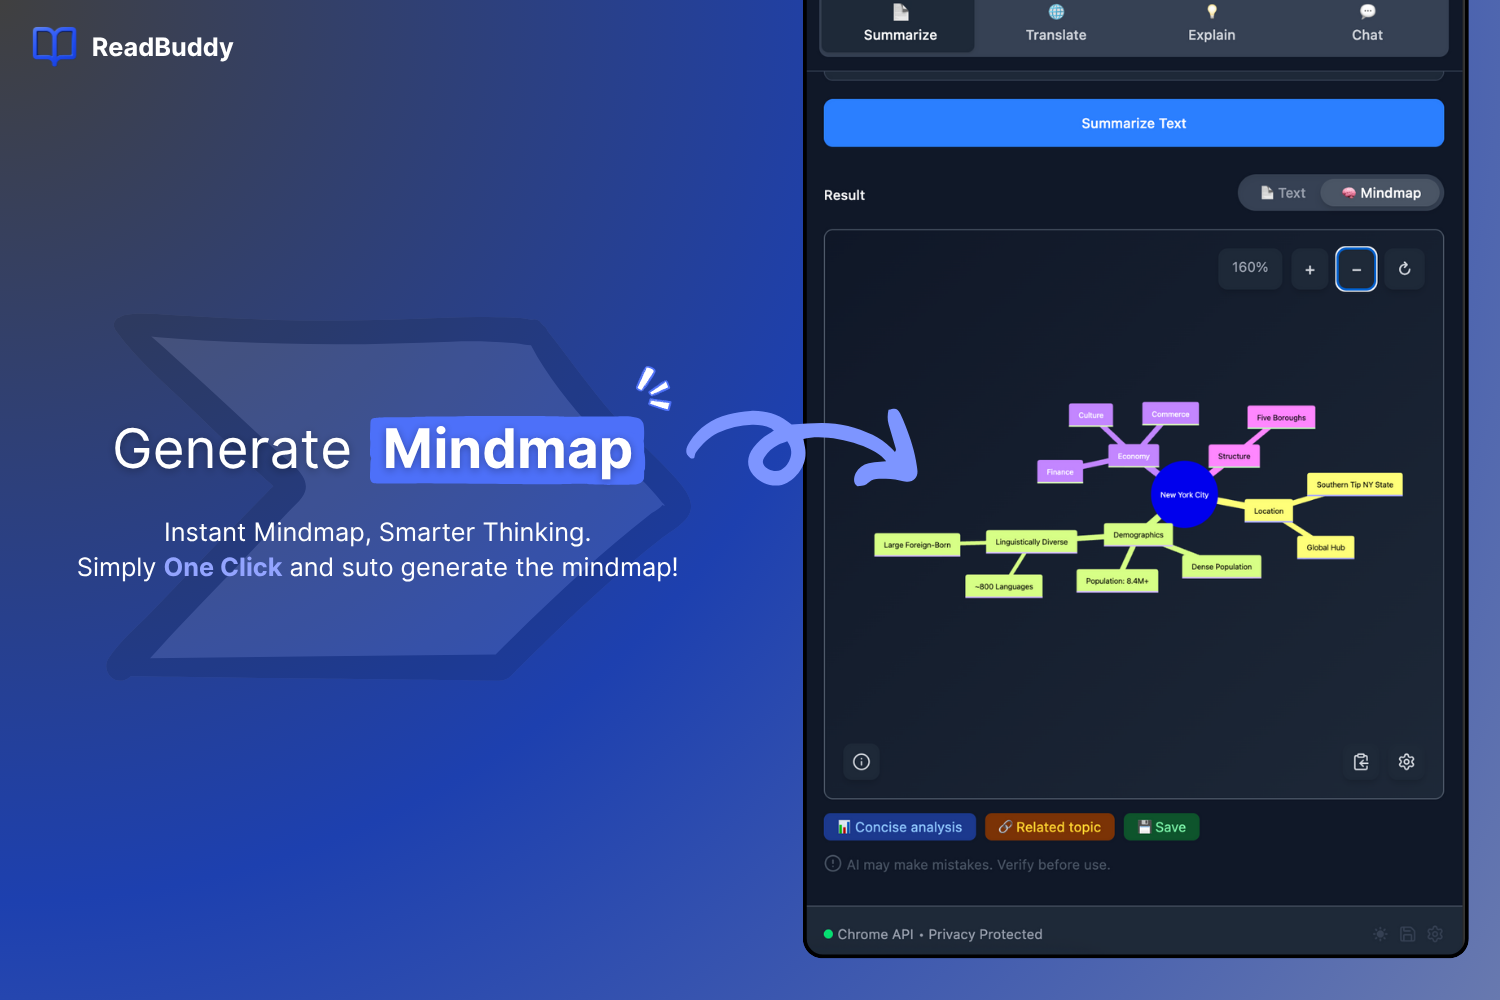1500x1000 pixels.
Task: Switch result view to Mindmap
Action: click(1381, 193)
